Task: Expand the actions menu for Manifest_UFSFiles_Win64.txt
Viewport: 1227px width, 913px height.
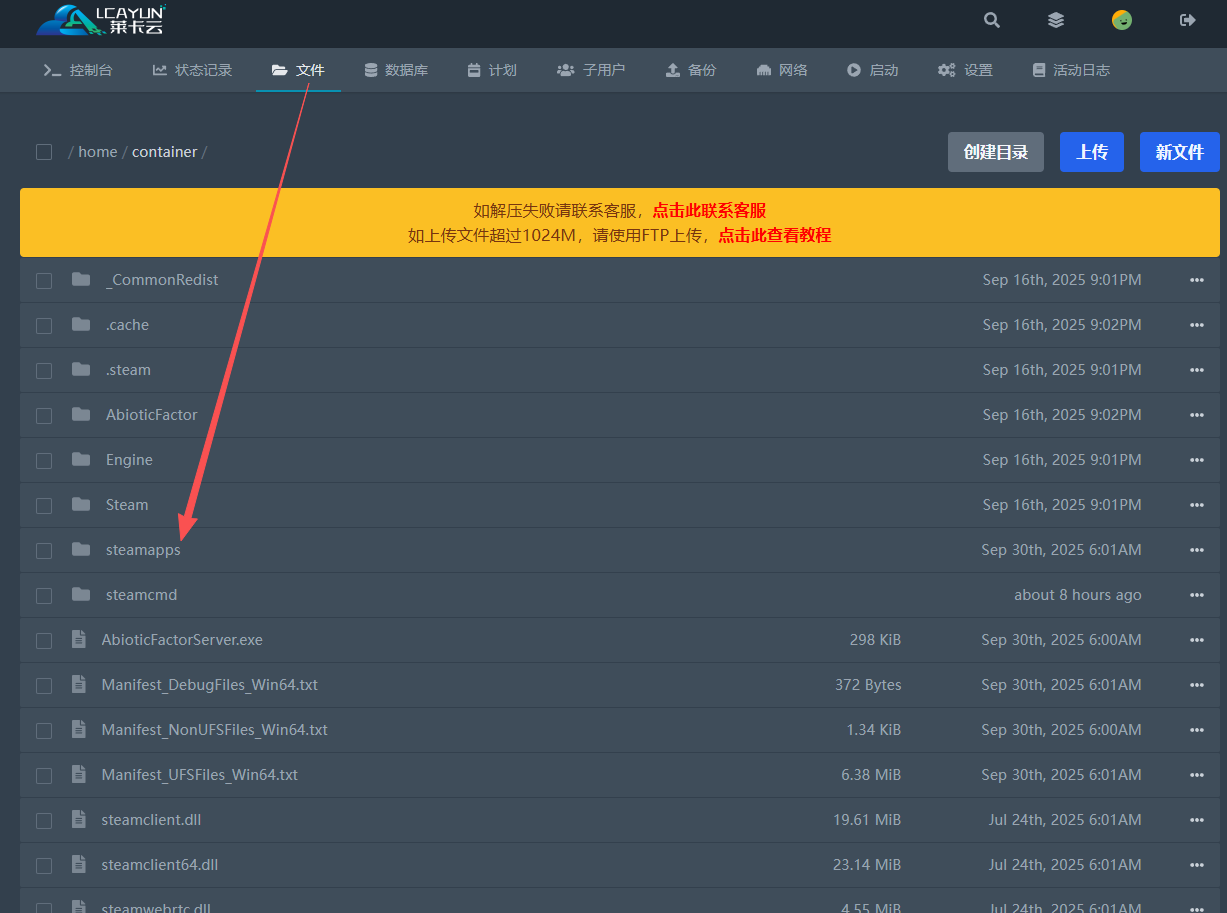Action: coord(1196,775)
